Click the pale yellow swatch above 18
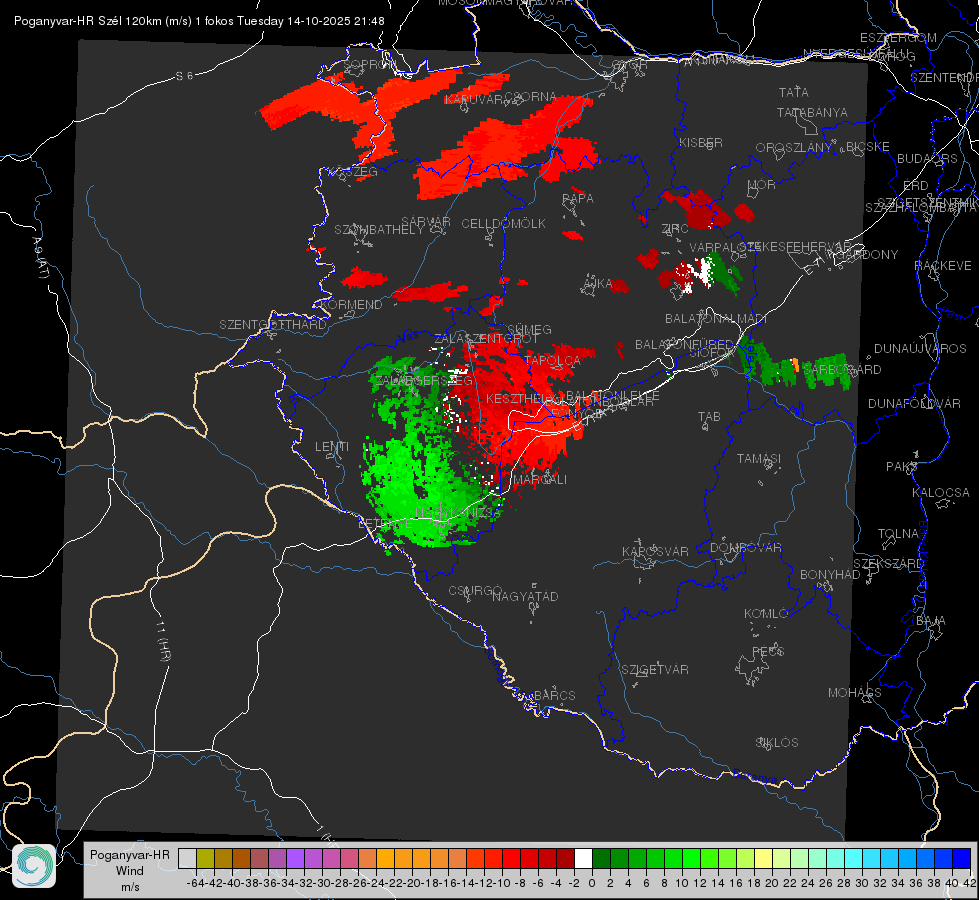The width and height of the screenshot is (979, 900). coord(764,858)
